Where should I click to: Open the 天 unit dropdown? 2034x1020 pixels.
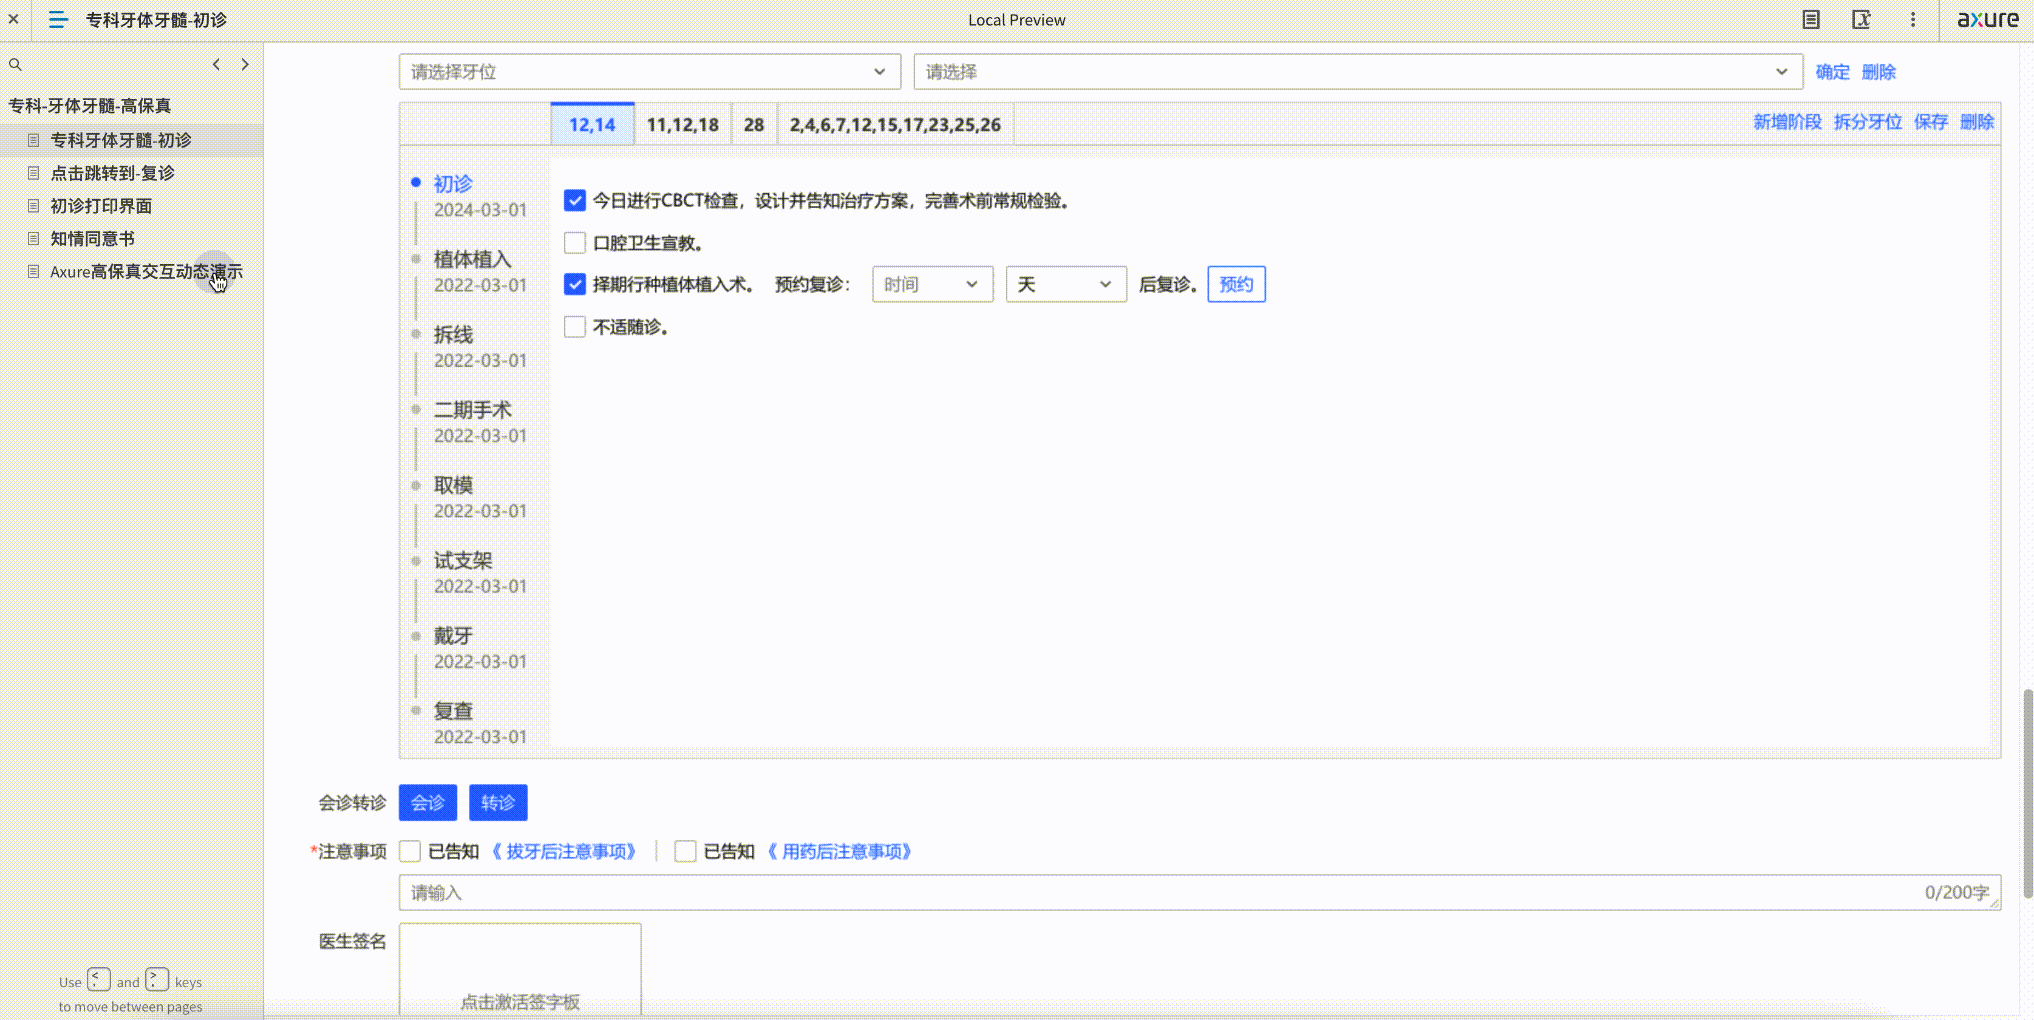1065,284
